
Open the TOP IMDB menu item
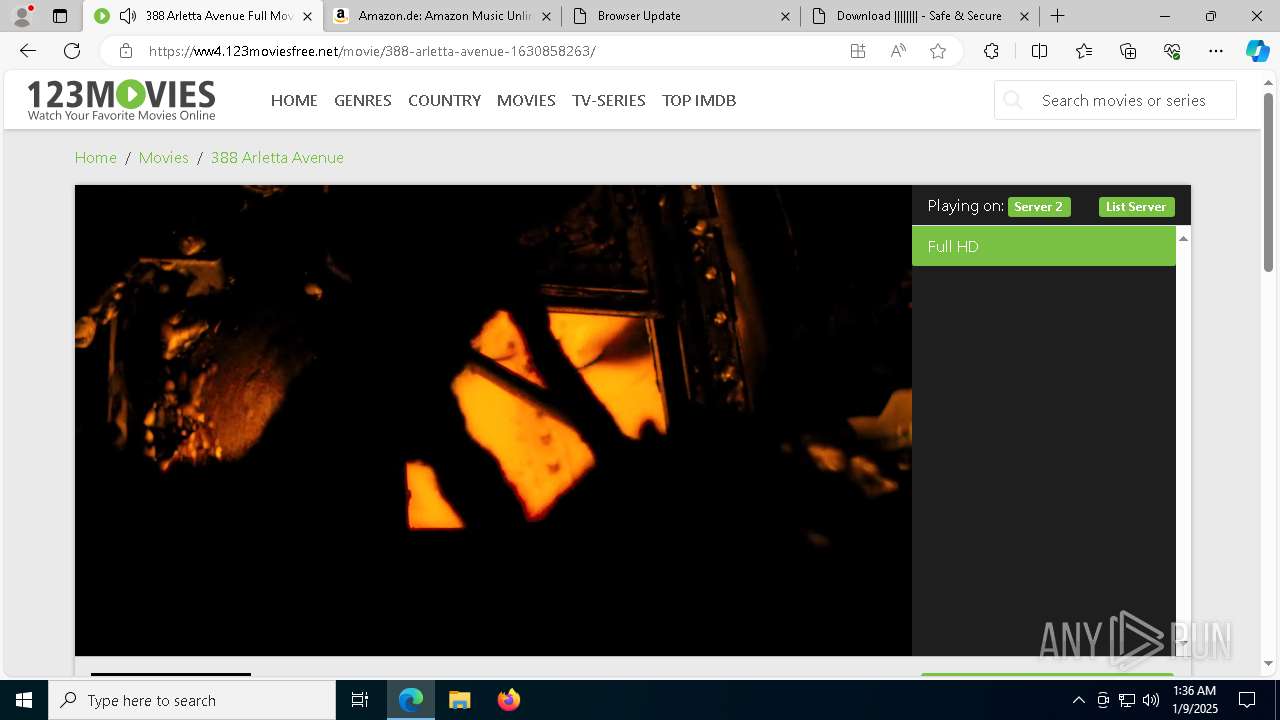click(699, 100)
